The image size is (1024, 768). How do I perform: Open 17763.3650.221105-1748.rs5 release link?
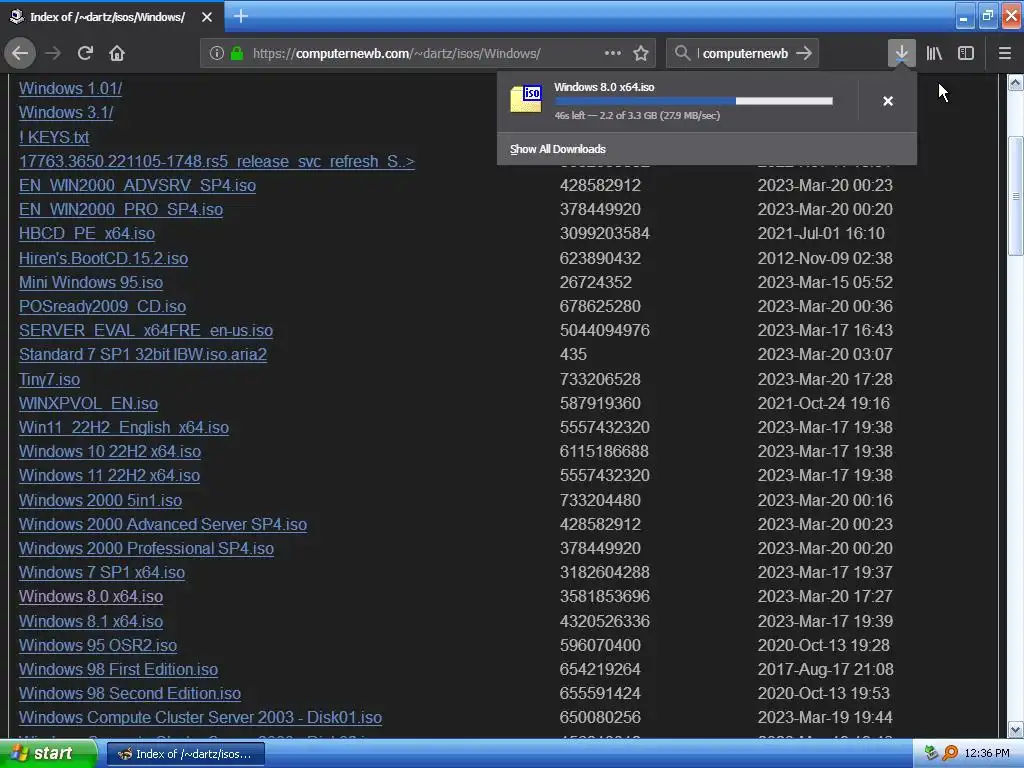pos(217,161)
